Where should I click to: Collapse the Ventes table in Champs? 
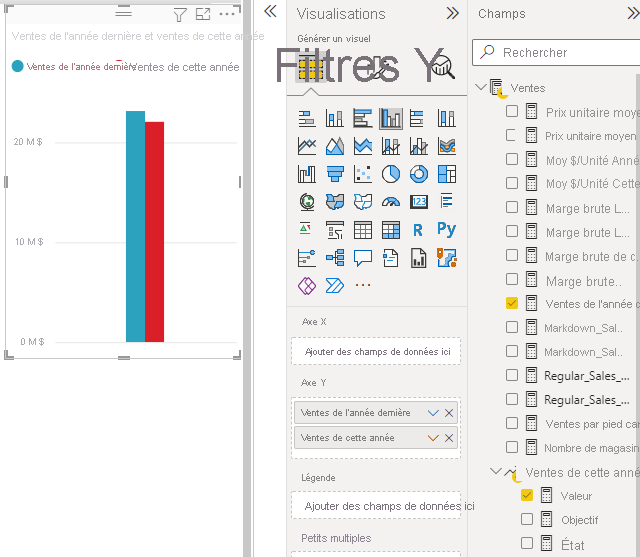point(481,87)
